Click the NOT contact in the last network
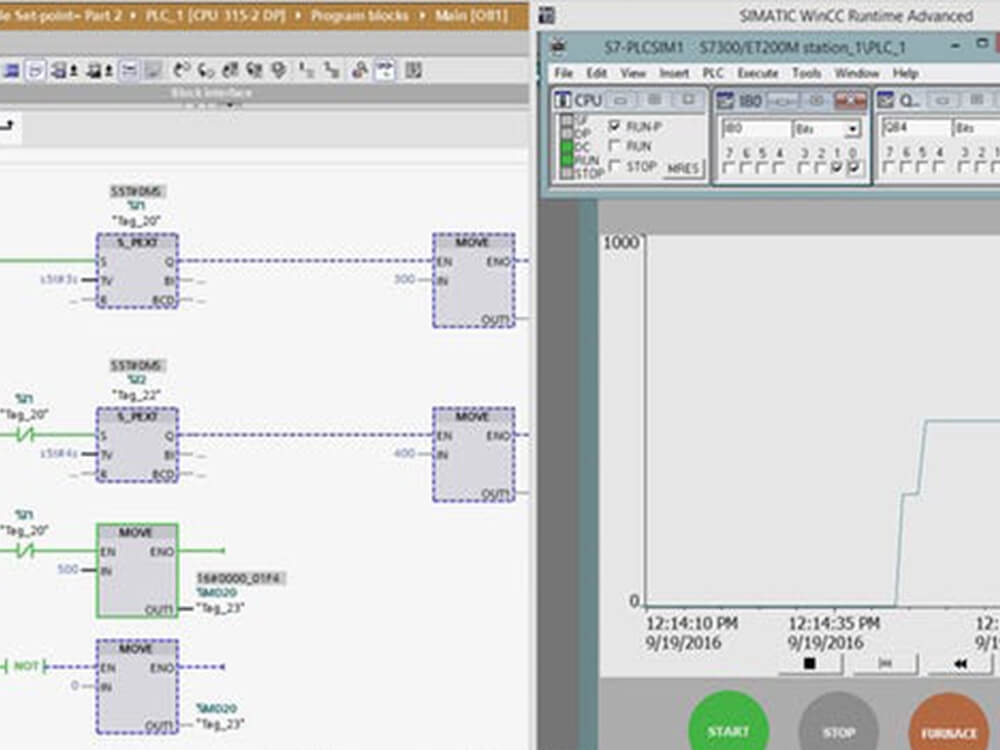This screenshot has height=750, width=1000. tap(26, 666)
